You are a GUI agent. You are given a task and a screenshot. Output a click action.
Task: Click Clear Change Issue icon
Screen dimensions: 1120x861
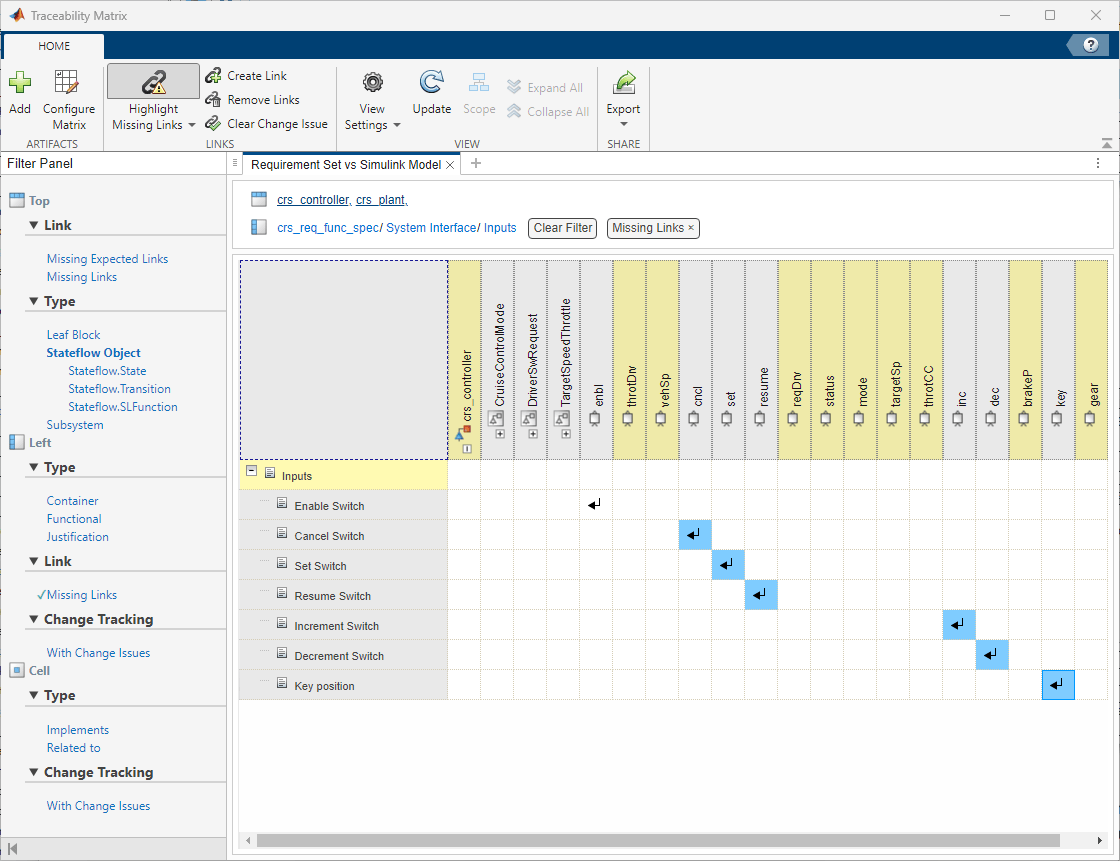click(x=213, y=124)
